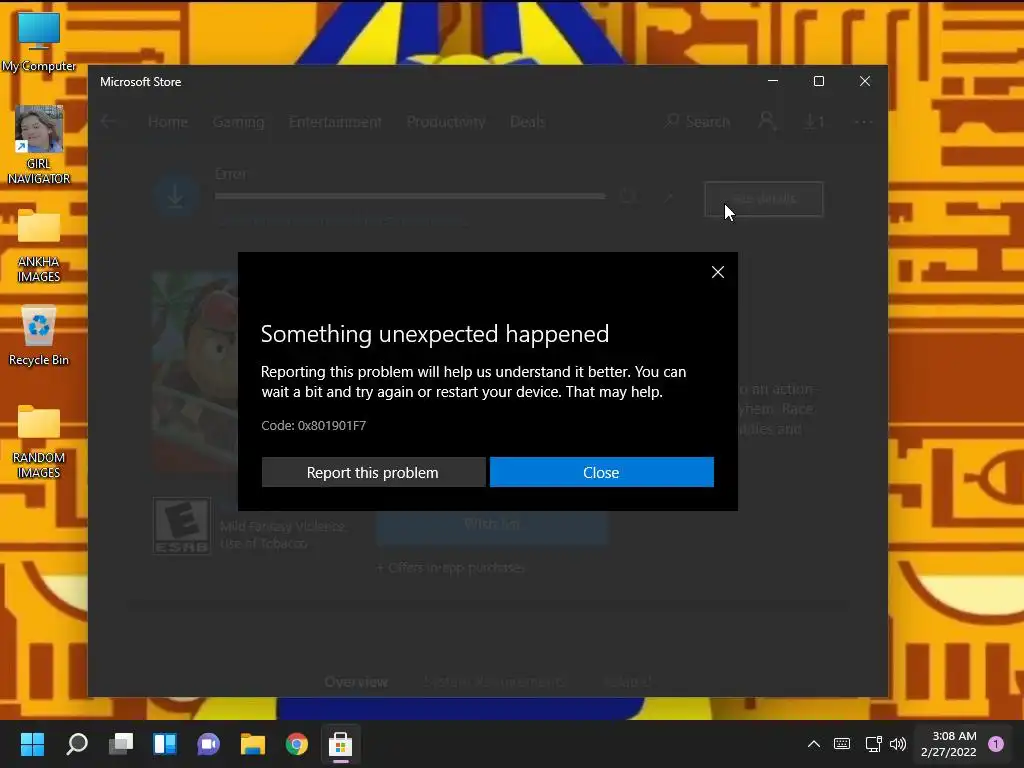The width and height of the screenshot is (1024, 768).
Task: Go back with Store back arrow
Action: click(108, 121)
